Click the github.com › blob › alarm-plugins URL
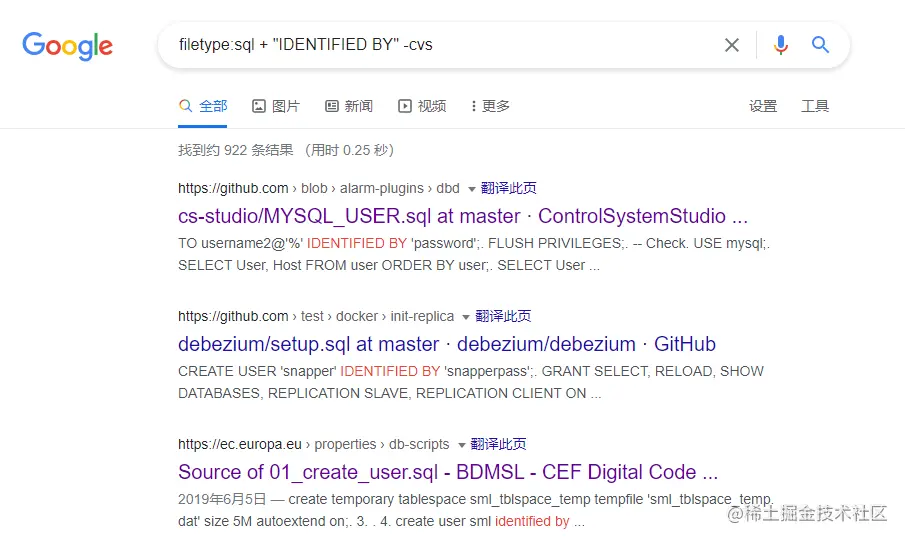 (x=319, y=188)
